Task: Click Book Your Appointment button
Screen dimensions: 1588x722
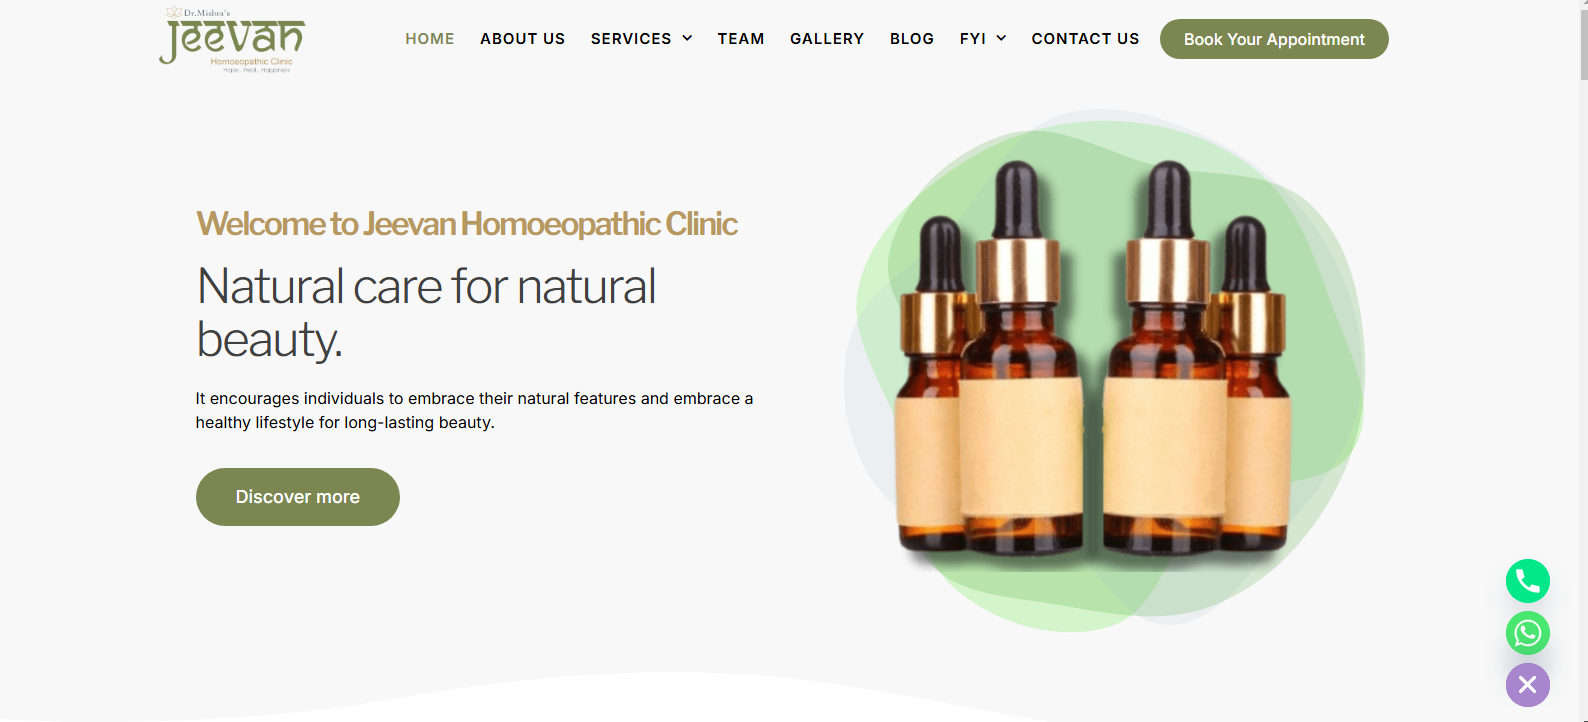Action: [x=1274, y=39]
